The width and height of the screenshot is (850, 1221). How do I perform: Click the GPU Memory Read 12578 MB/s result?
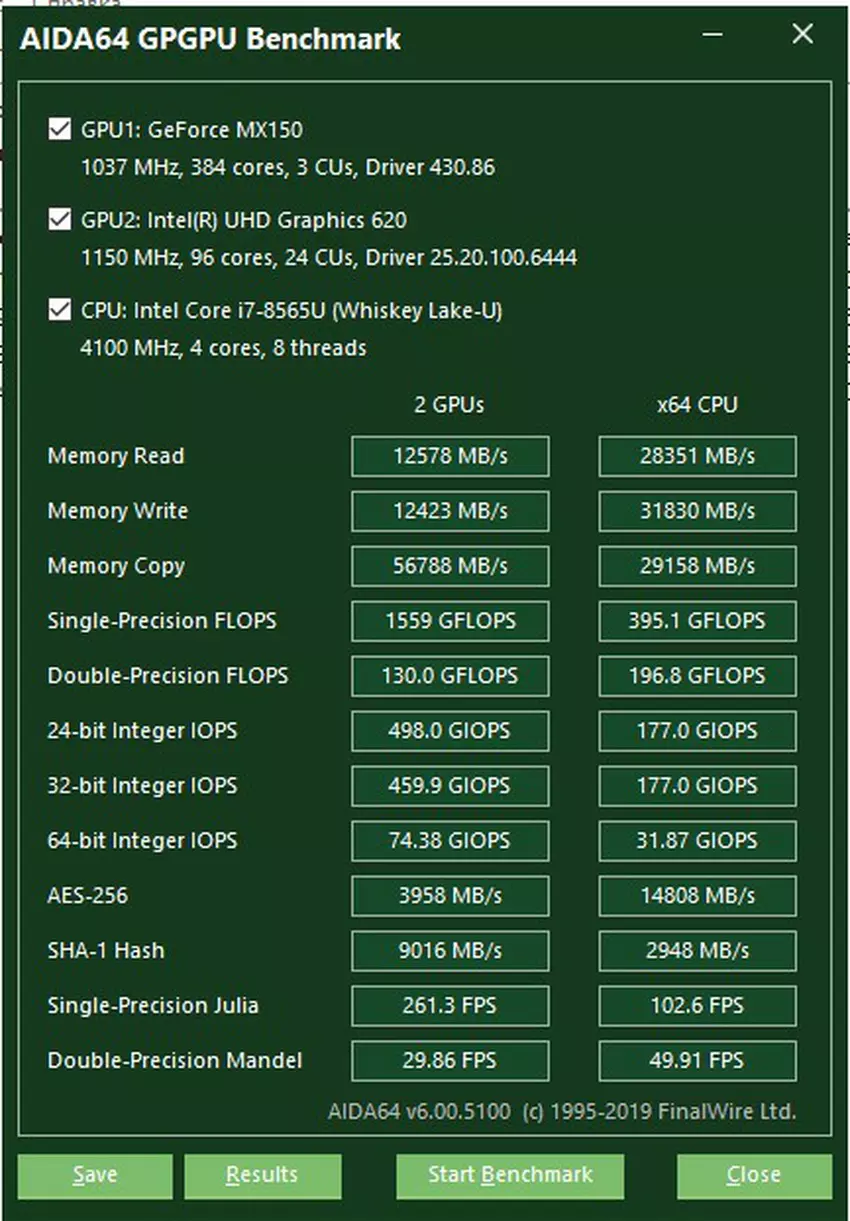tap(450, 456)
